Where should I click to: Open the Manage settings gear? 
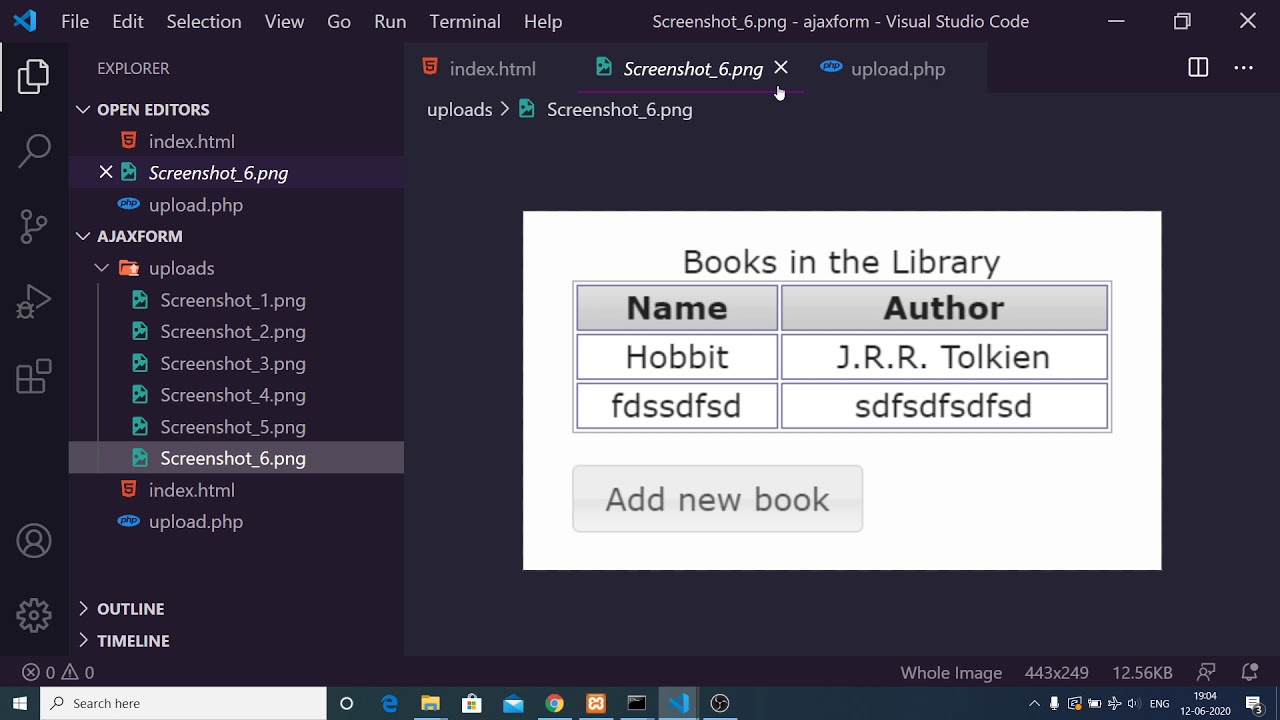[34, 615]
